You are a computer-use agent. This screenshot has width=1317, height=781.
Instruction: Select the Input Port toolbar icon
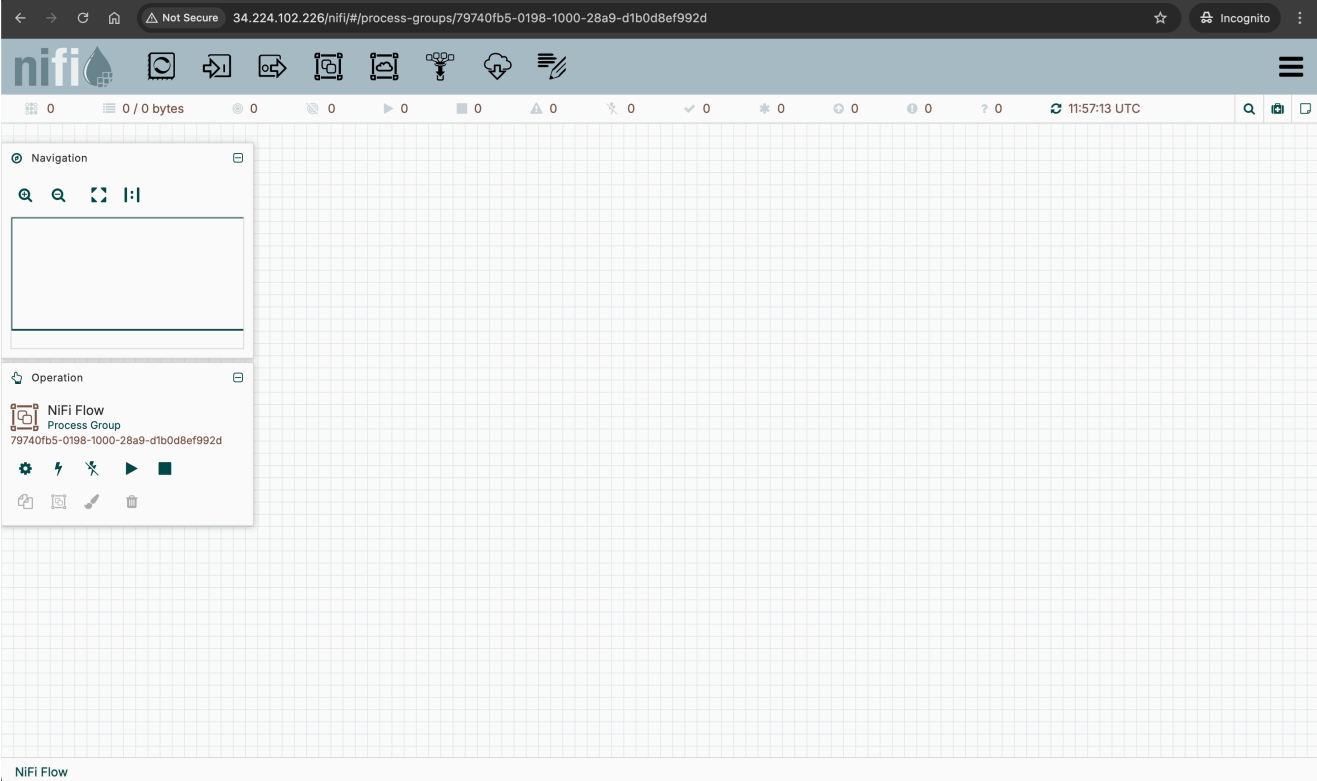click(216, 66)
